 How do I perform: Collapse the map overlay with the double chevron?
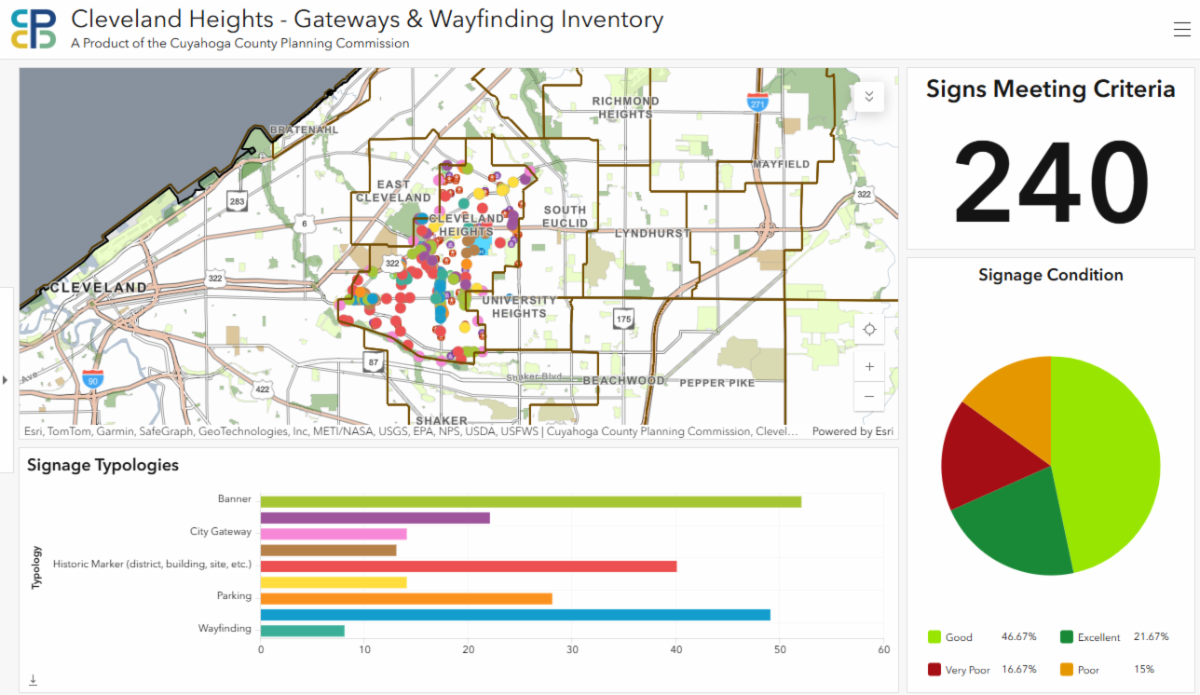869,96
